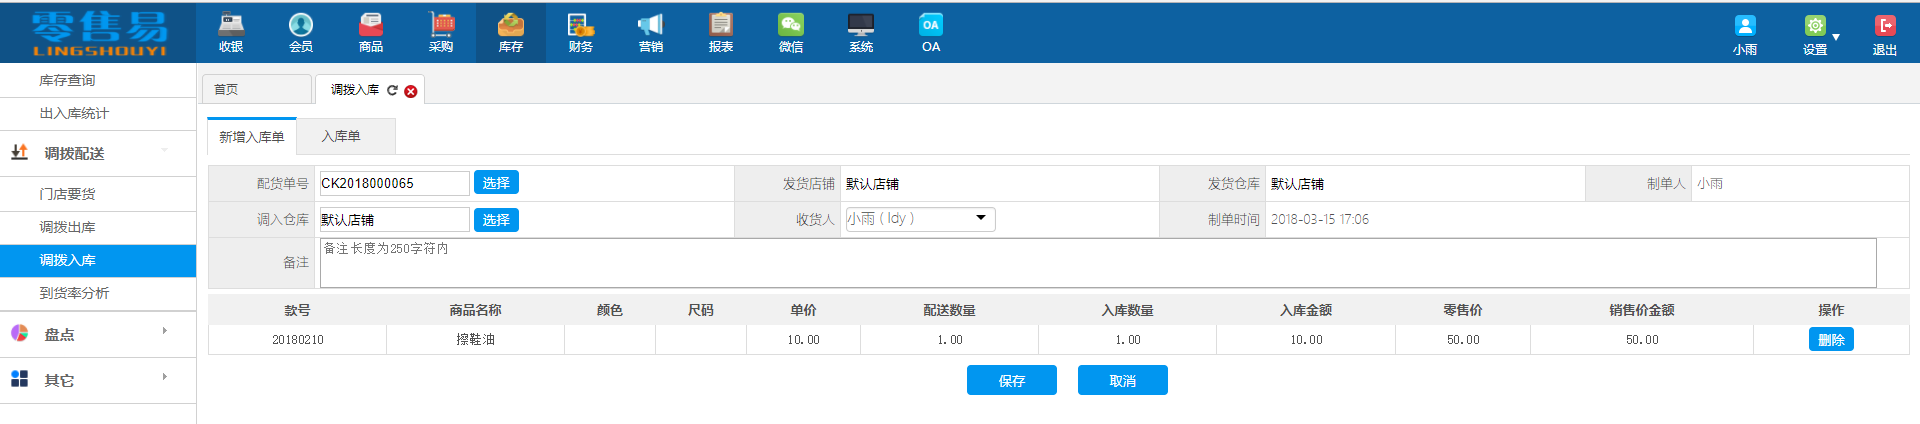
Task: Click the 配送数量 cell 1.00
Action: point(950,340)
